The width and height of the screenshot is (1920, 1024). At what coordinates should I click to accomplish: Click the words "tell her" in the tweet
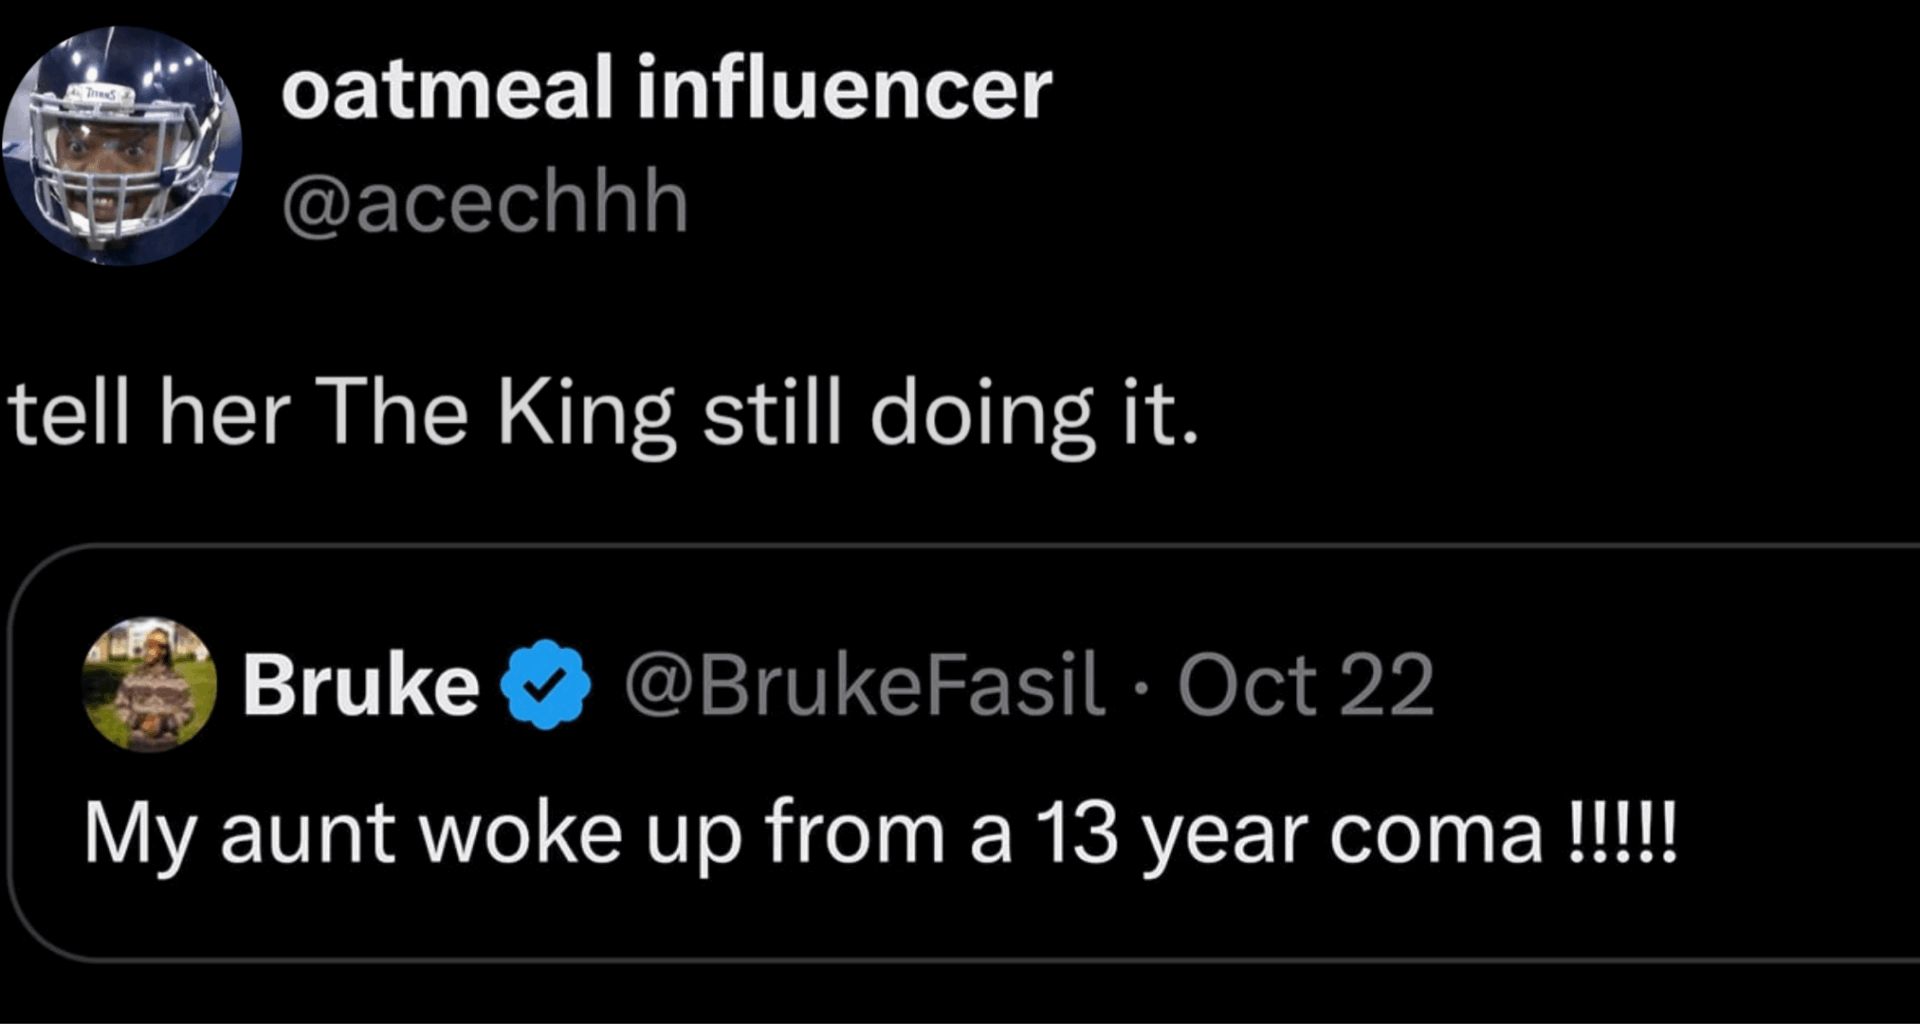click(x=150, y=413)
